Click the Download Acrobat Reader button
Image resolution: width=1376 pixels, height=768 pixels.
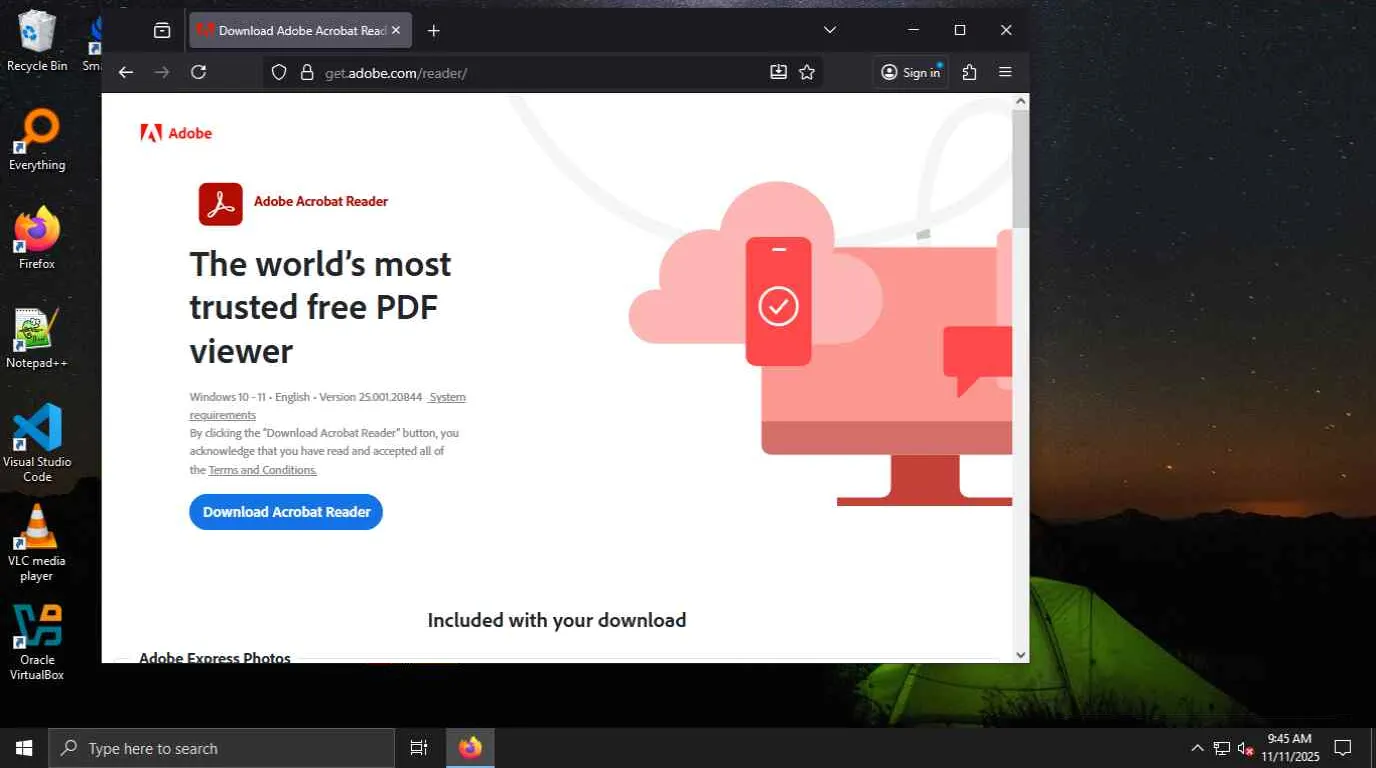(x=286, y=512)
